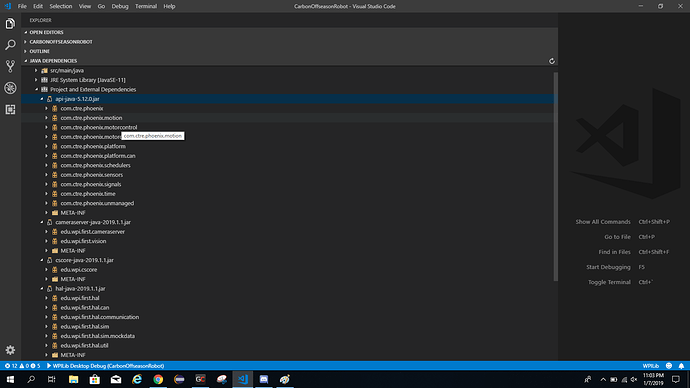Open the Edit menu
The height and width of the screenshot is (388, 690).
pyautogui.click(x=38, y=6)
